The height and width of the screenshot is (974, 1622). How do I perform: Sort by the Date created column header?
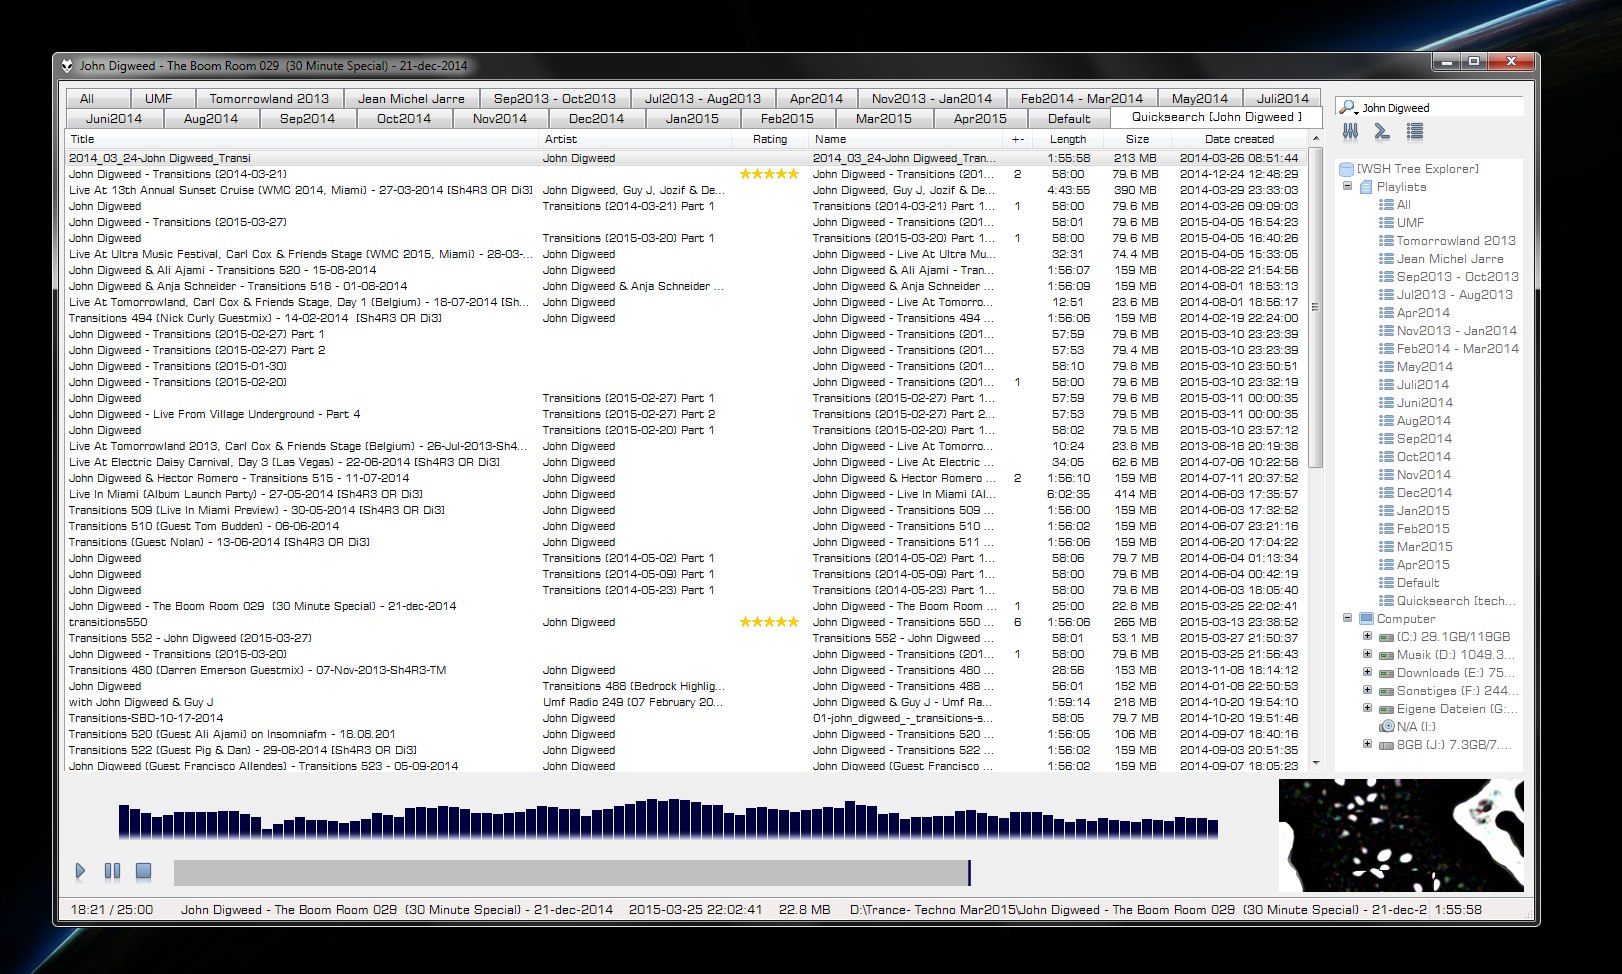click(x=1239, y=139)
